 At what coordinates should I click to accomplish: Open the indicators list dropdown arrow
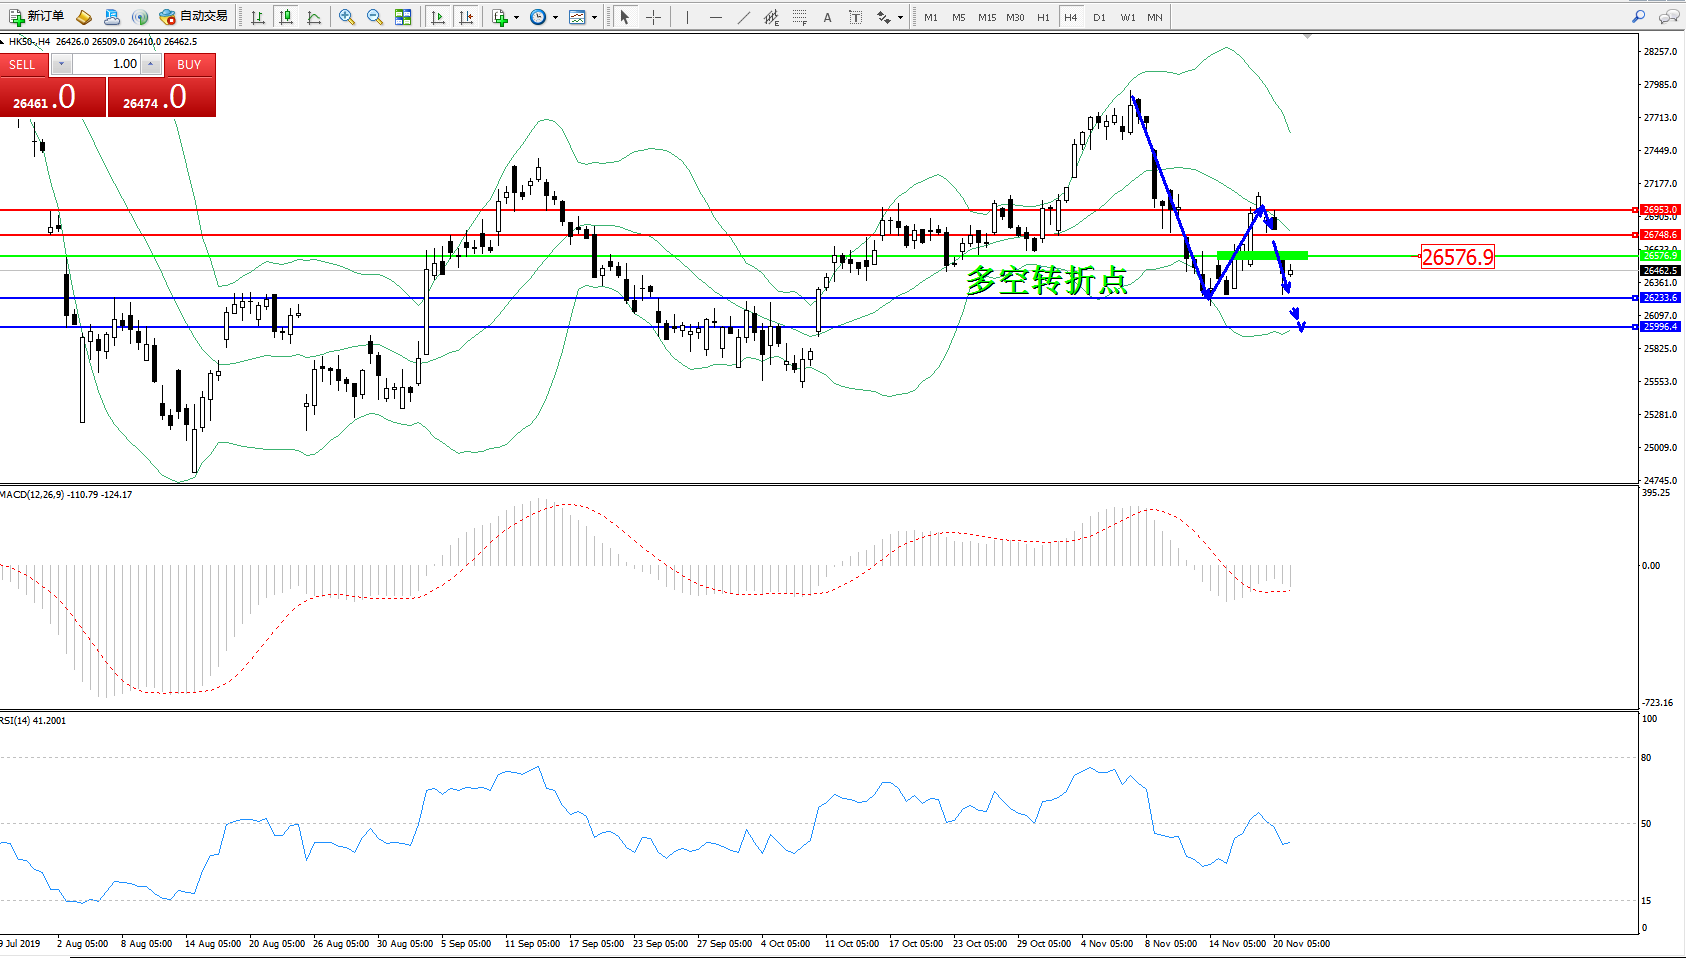(516, 17)
